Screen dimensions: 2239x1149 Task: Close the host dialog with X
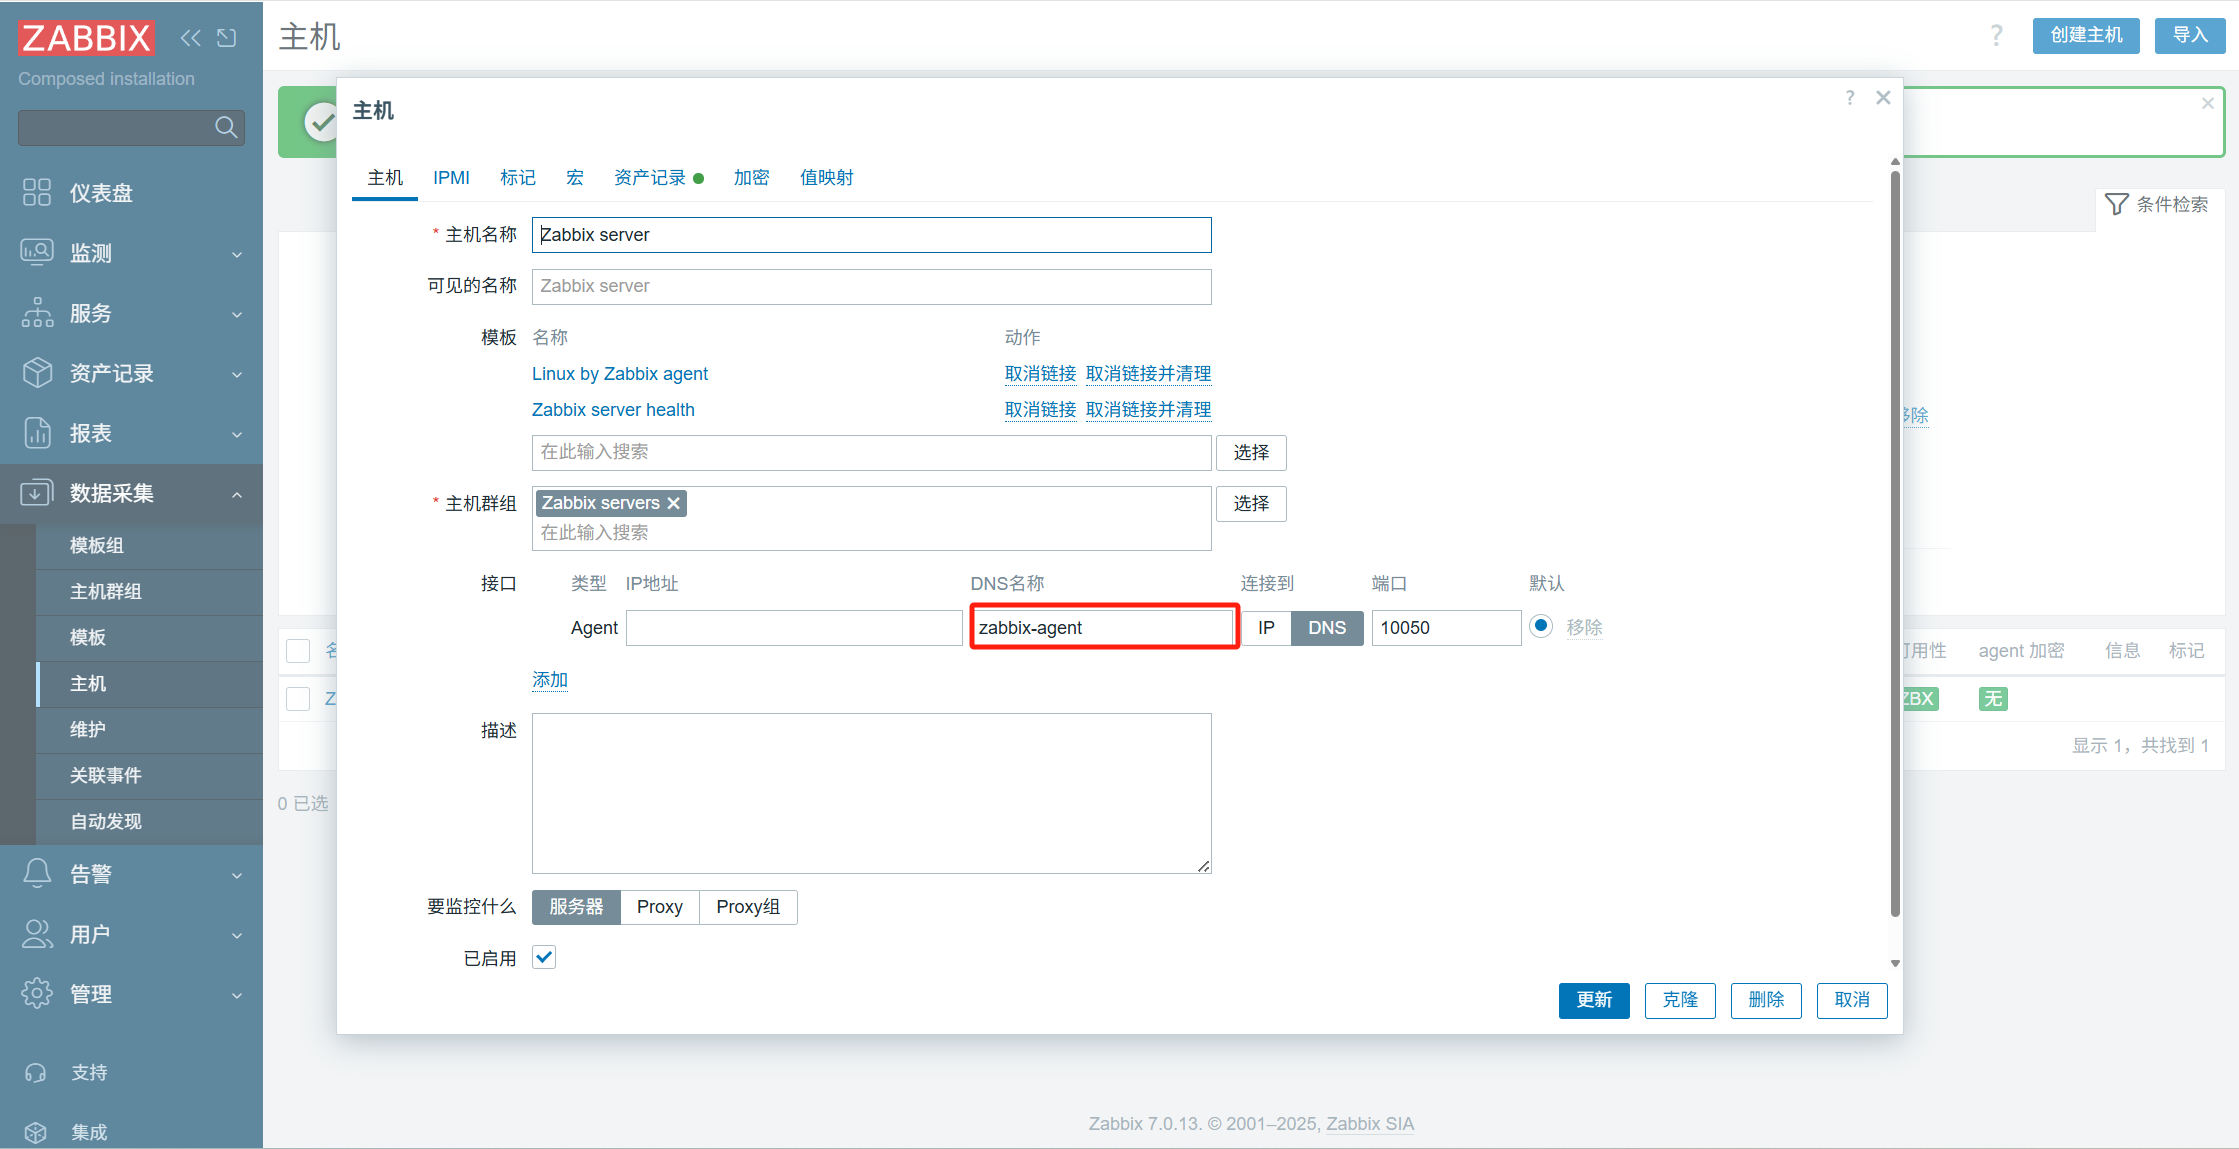click(1883, 97)
